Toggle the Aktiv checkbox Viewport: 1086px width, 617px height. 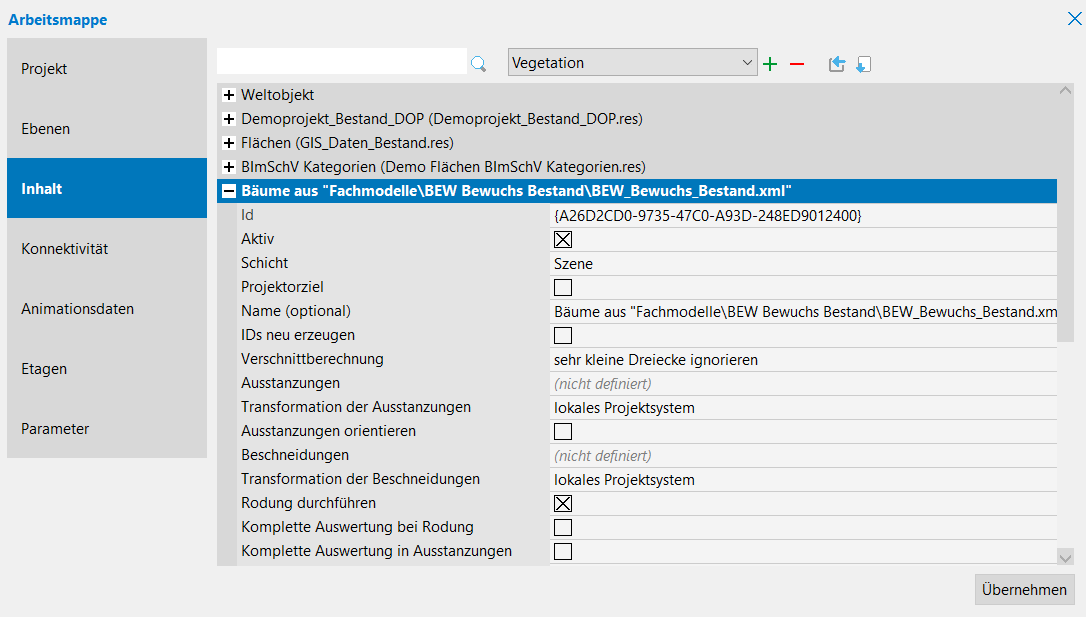563,239
